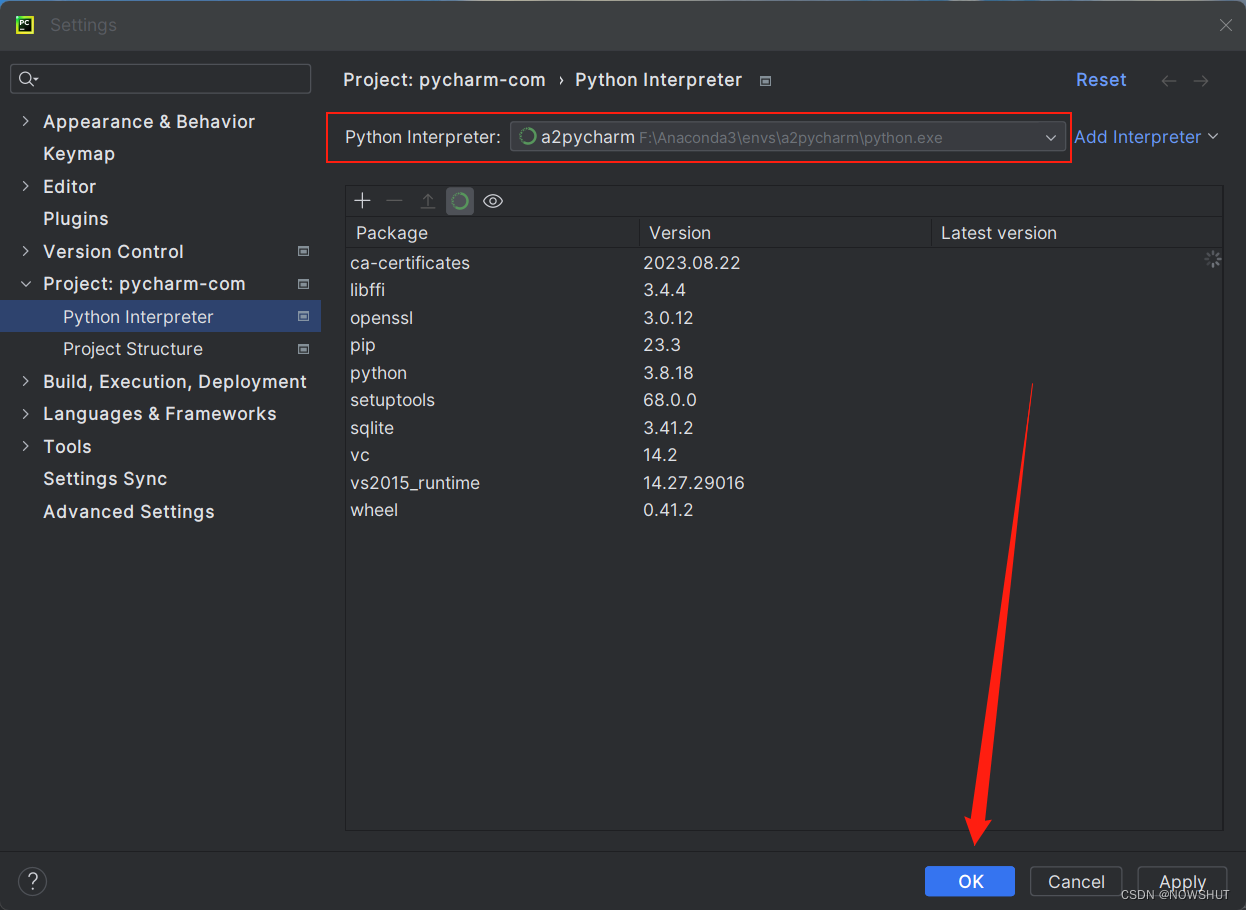Viewport: 1246px width, 910px height.
Task: Select the ca-certificates package row
Action: tap(784, 263)
